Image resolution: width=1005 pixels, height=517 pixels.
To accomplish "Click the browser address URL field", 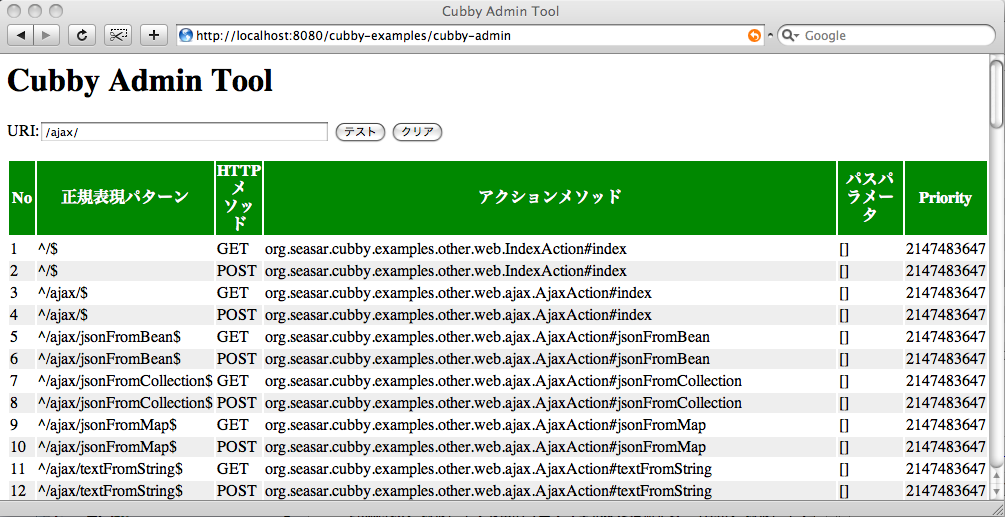I will (x=460, y=35).
